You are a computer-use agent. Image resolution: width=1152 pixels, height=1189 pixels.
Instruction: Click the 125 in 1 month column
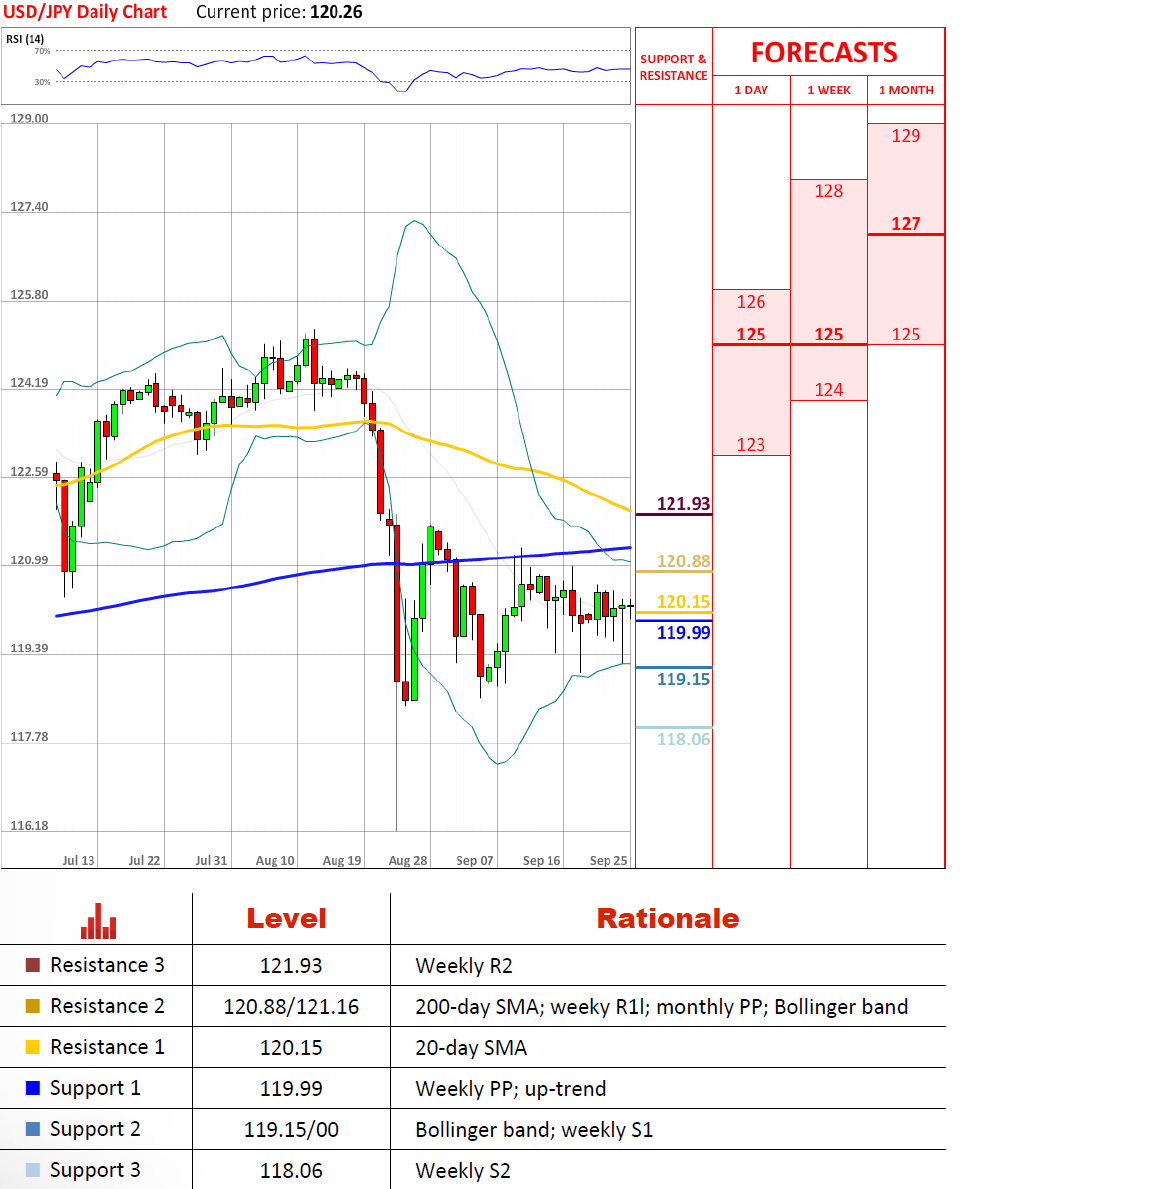[906, 334]
